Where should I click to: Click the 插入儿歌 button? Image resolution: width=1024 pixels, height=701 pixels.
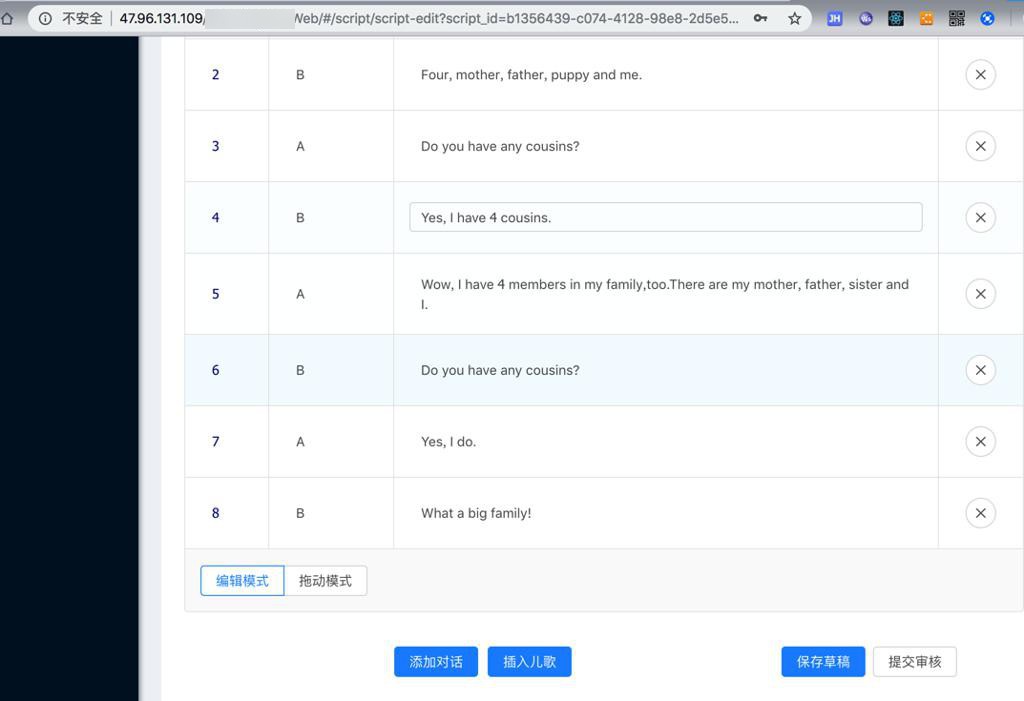[530, 662]
